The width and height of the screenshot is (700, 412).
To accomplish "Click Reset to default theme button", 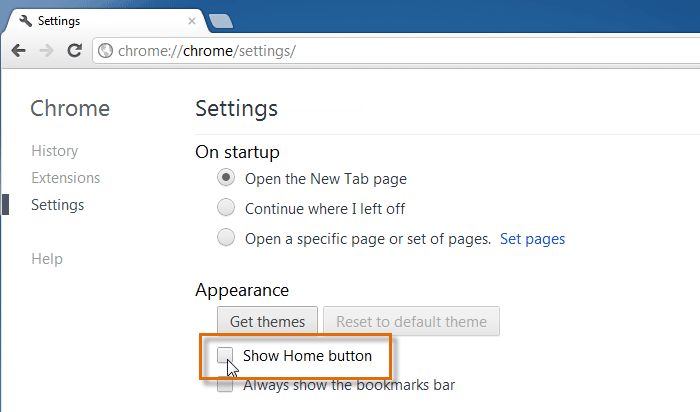I will (x=411, y=321).
